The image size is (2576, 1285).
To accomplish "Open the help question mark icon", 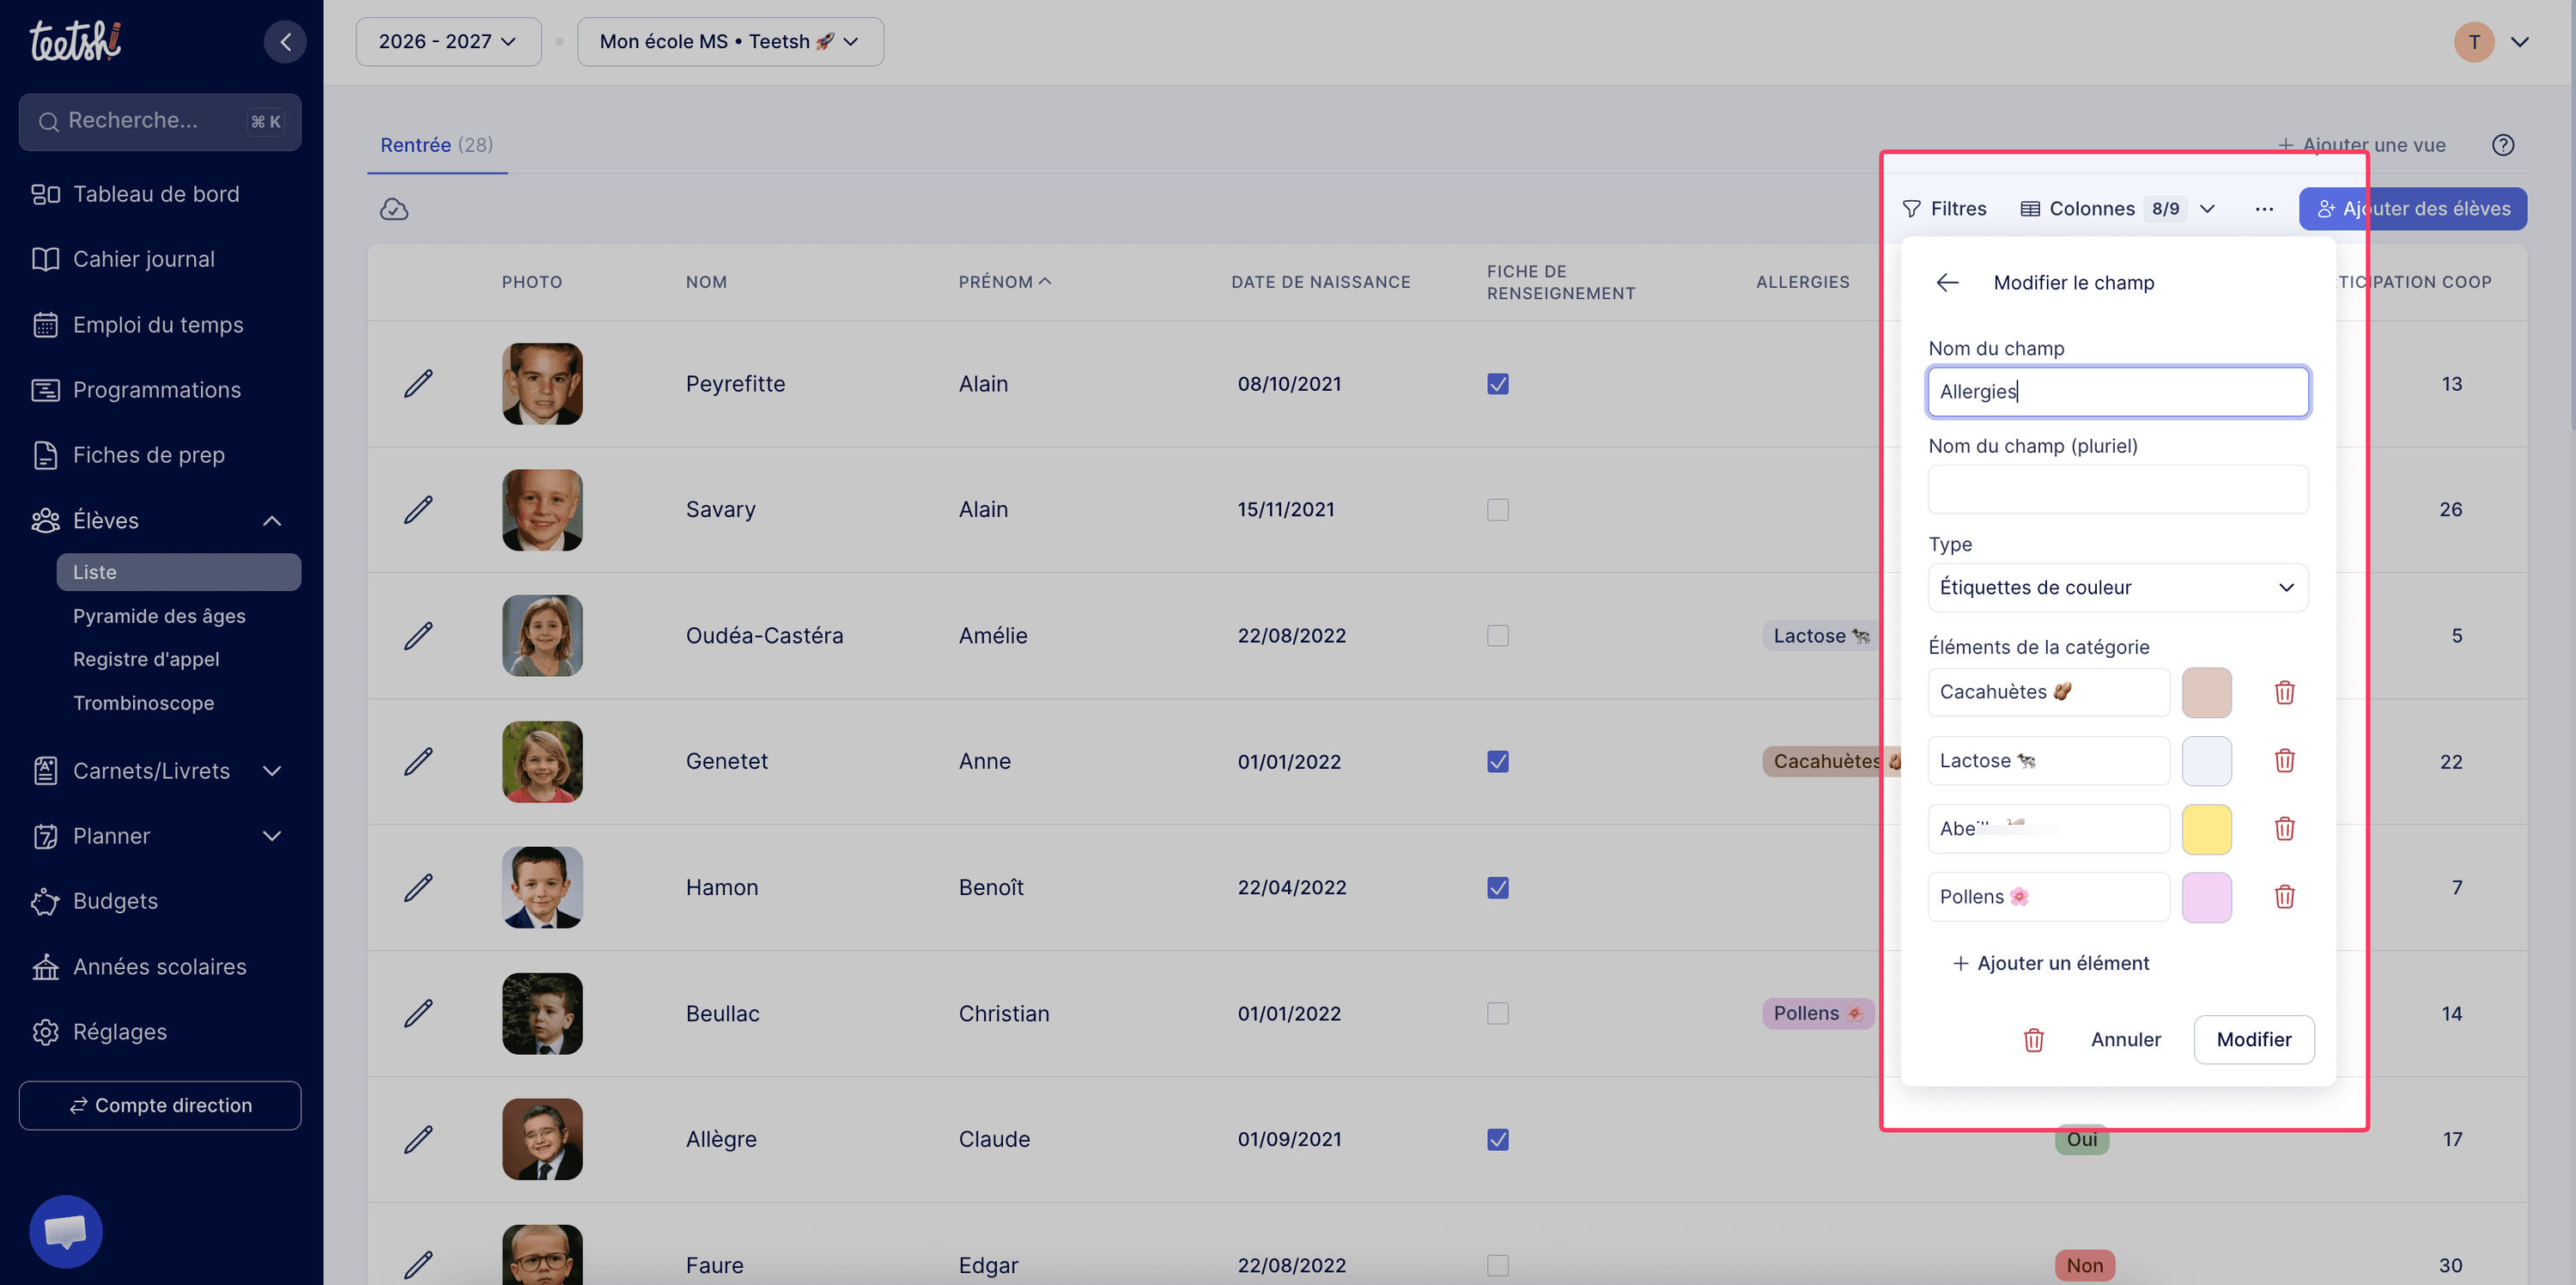I will click(2503, 145).
